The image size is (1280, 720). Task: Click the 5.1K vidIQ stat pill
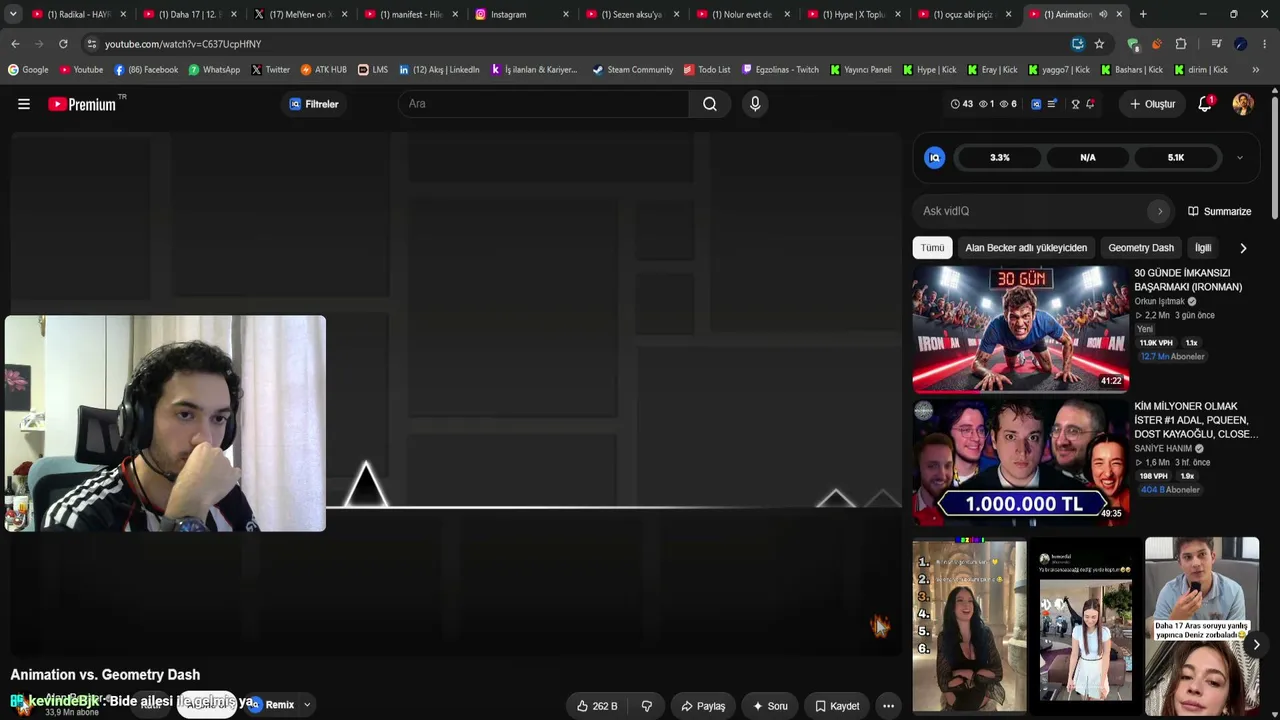point(1176,158)
